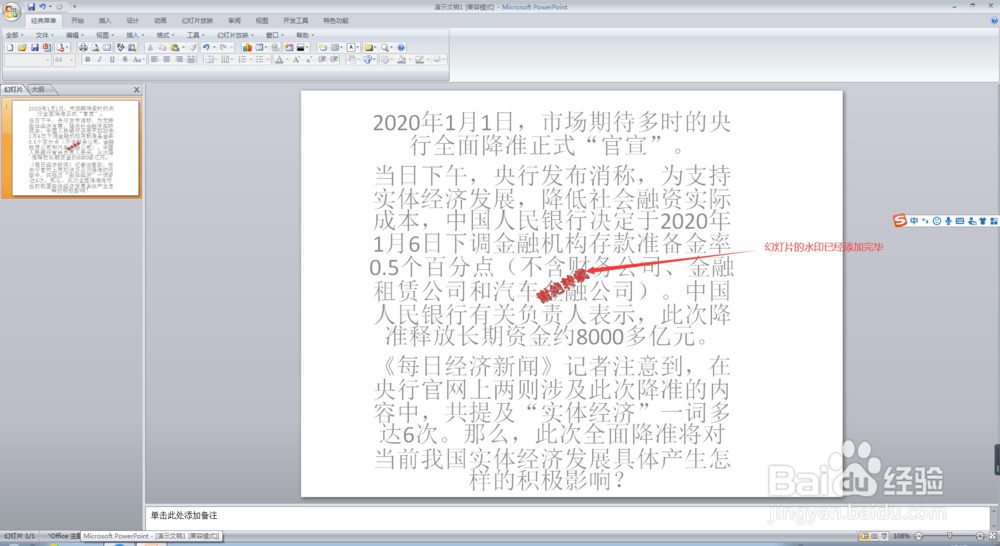Screen dimensions: 1000x546
Task: Align text left
Action: [x=154, y=59]
